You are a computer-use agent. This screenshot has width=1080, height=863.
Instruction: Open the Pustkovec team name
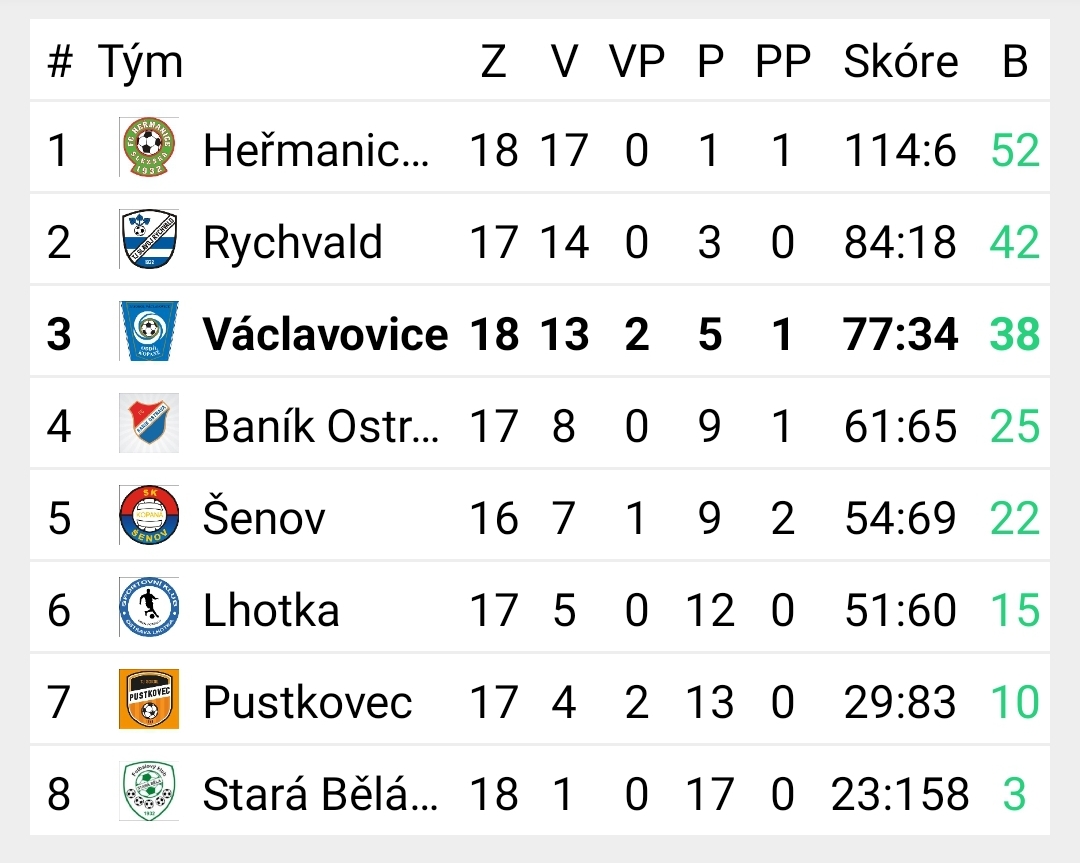pos(308,702)
